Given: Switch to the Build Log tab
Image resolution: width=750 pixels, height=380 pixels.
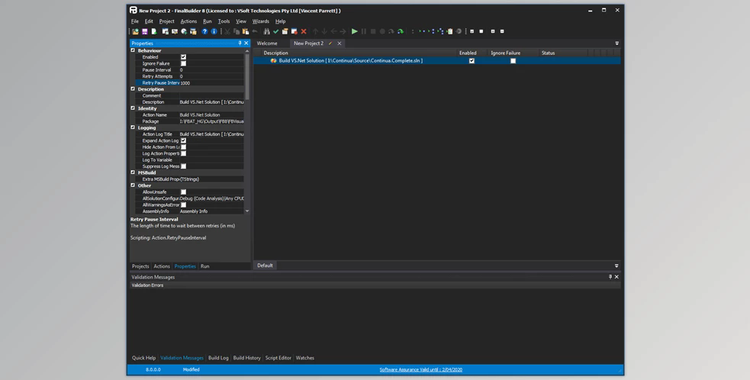Looking at the screenshot, I should pos(219,358).
